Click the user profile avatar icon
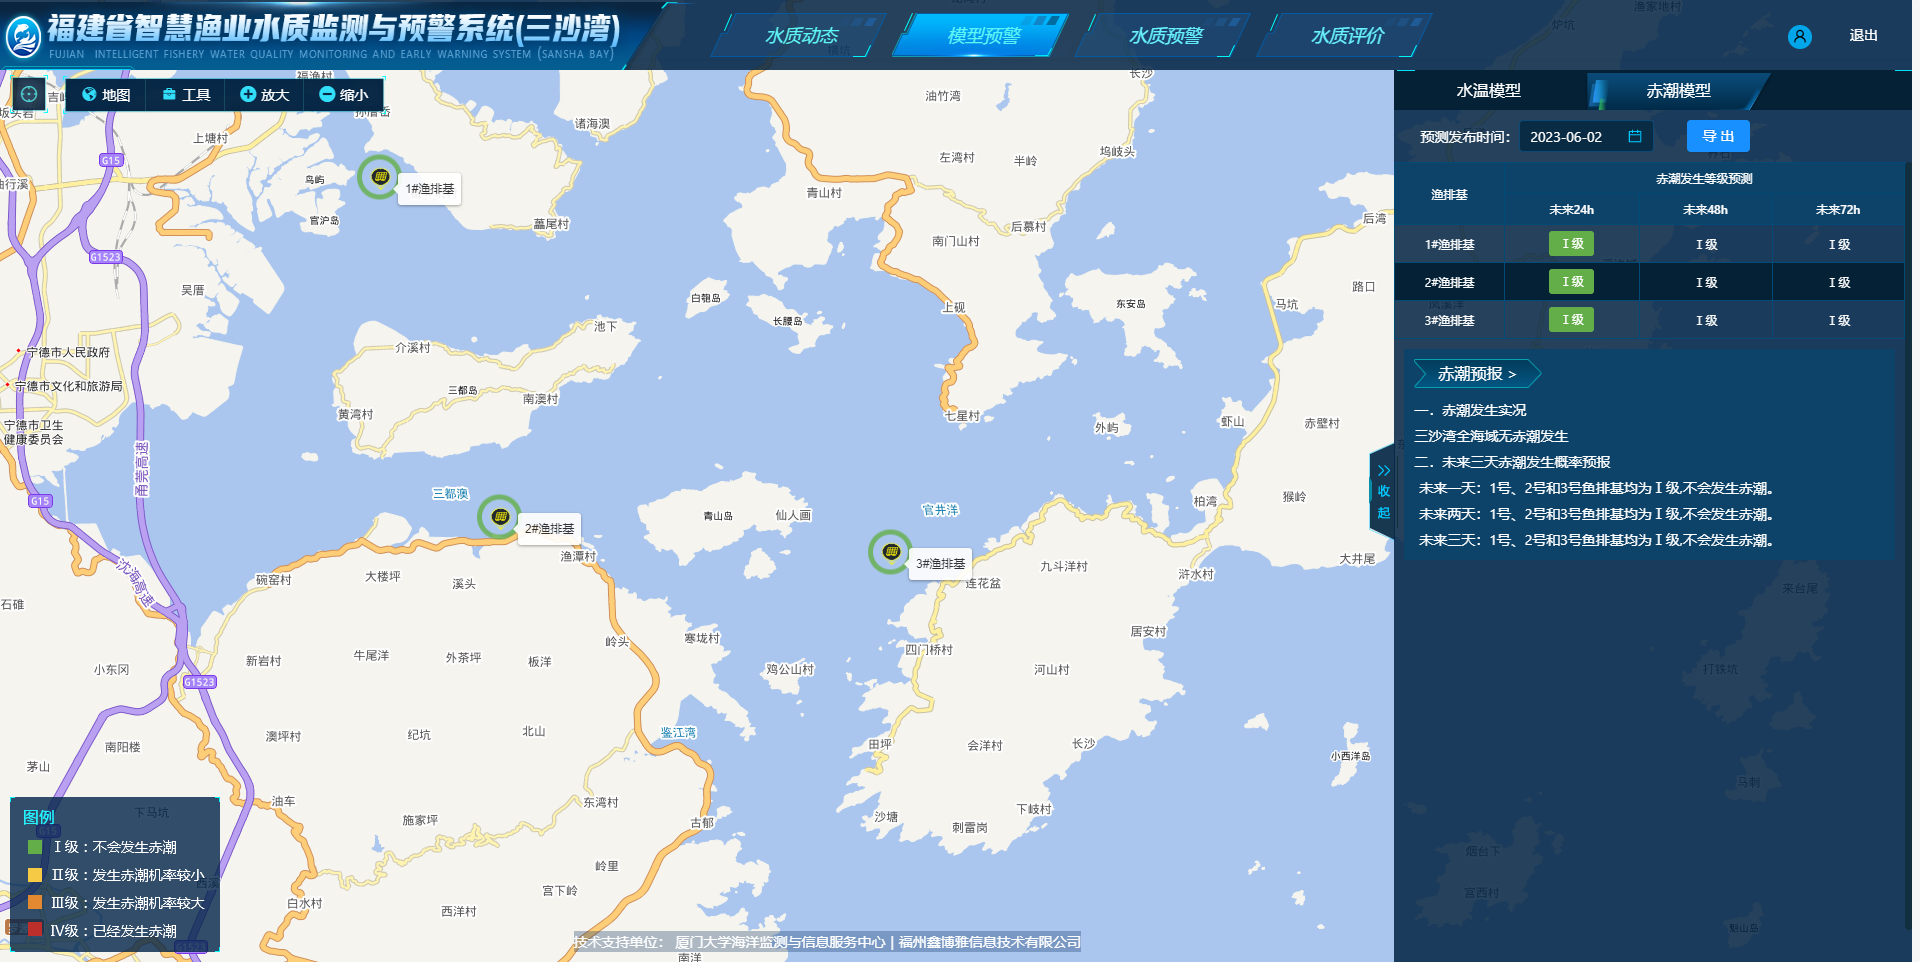 1799,37
